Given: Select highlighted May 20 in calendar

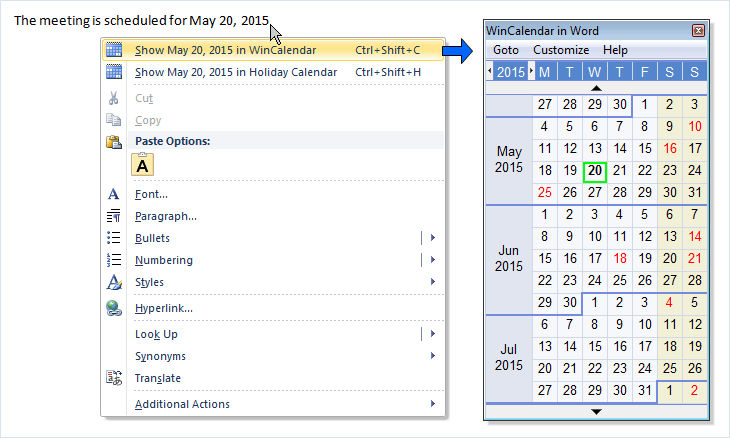Looking at the screenshot, I should pyautogui.click(x=595, y=171).
